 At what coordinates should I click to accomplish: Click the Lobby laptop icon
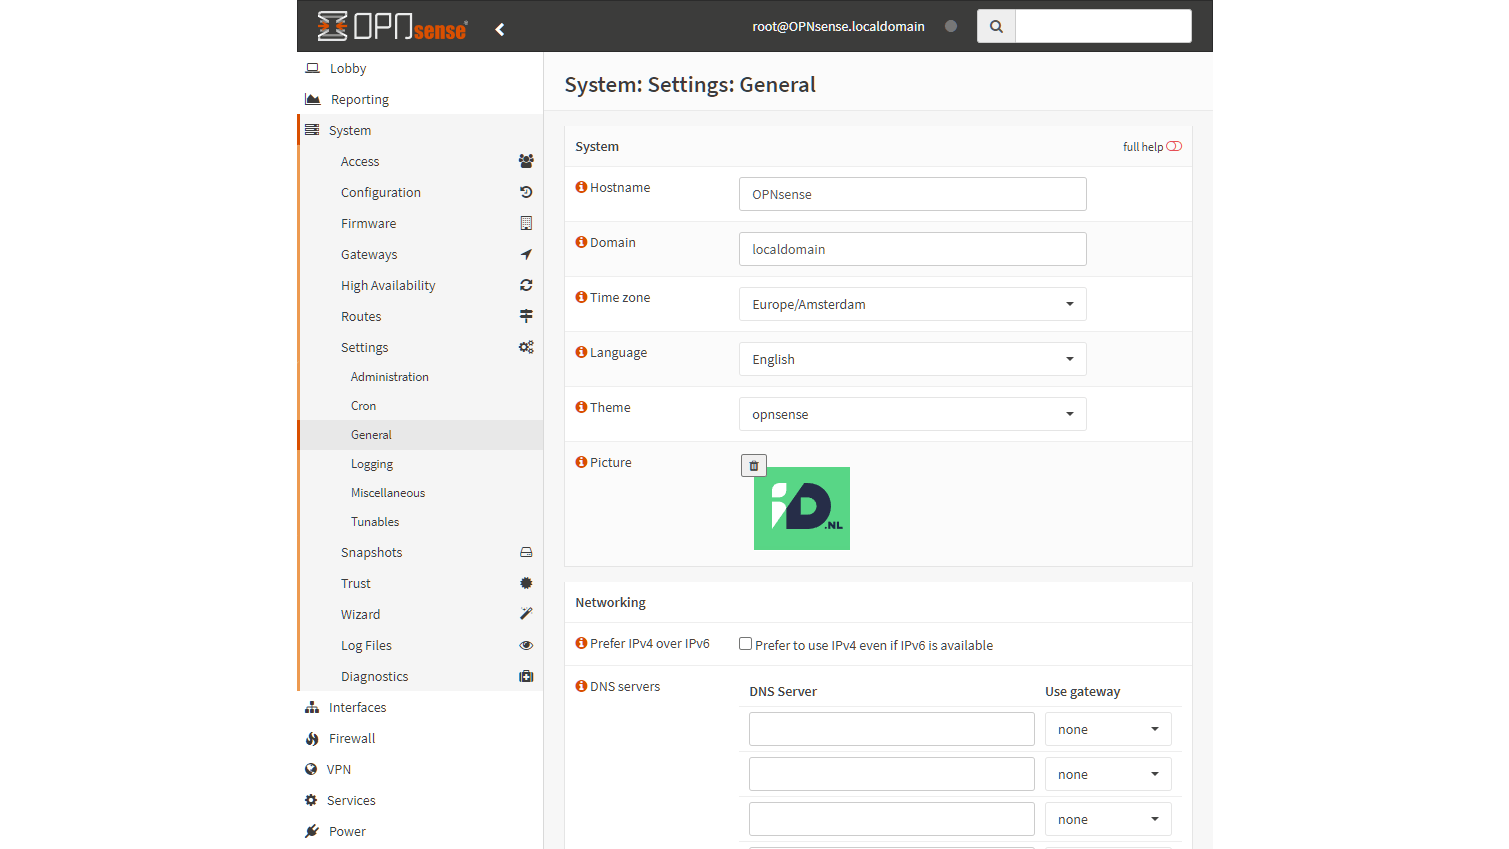(312, 68)
